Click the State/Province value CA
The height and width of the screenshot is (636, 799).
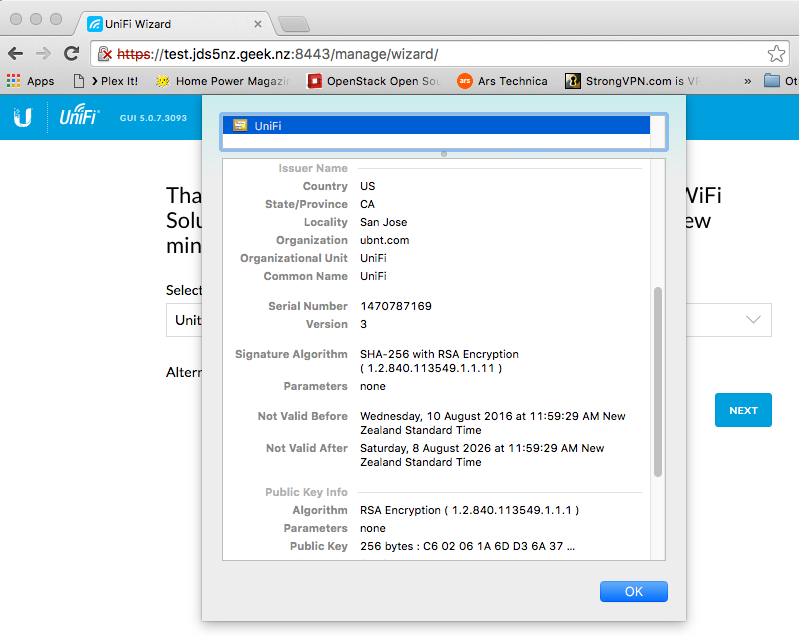367,204
